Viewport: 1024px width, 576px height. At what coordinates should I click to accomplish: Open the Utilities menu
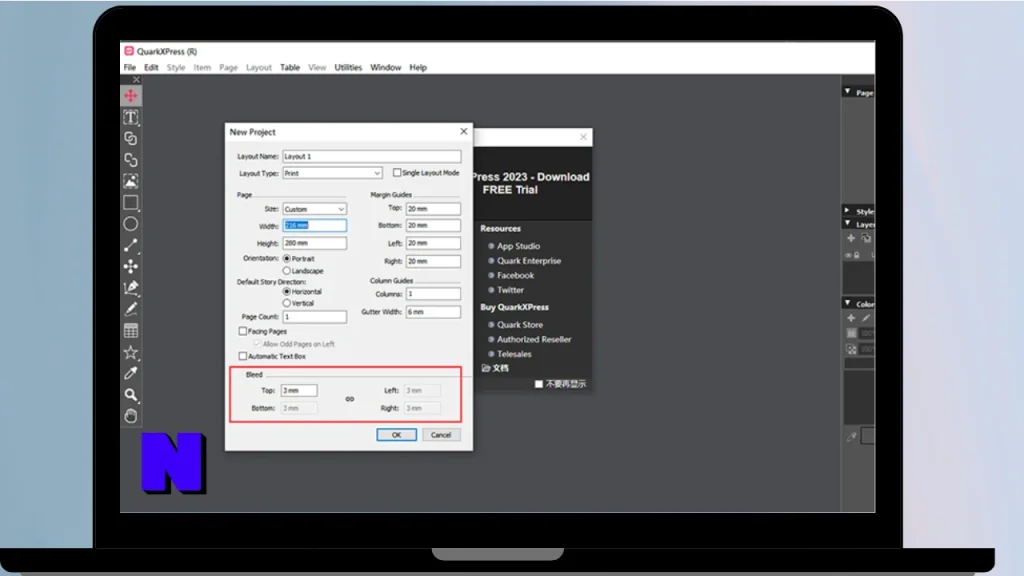[348, 67]
